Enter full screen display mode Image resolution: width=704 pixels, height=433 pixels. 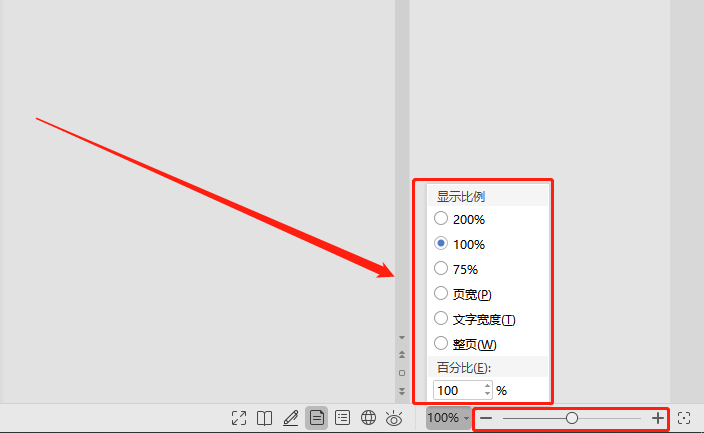coord(239,418)
